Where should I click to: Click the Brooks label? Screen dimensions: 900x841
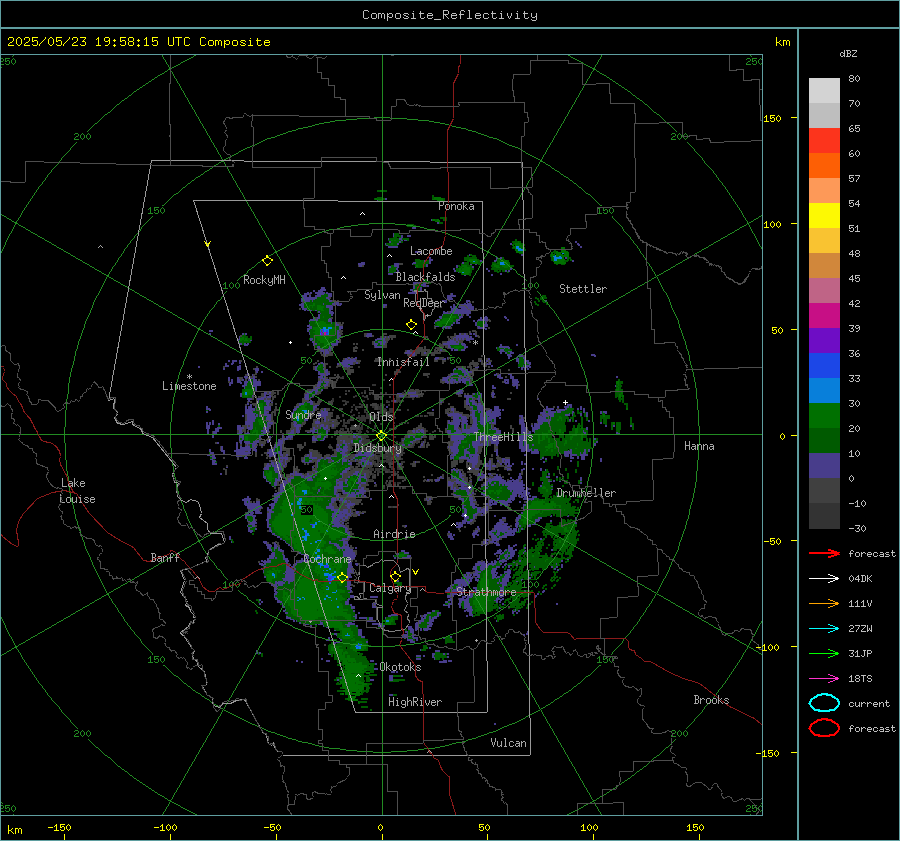(x=711, y=700)
